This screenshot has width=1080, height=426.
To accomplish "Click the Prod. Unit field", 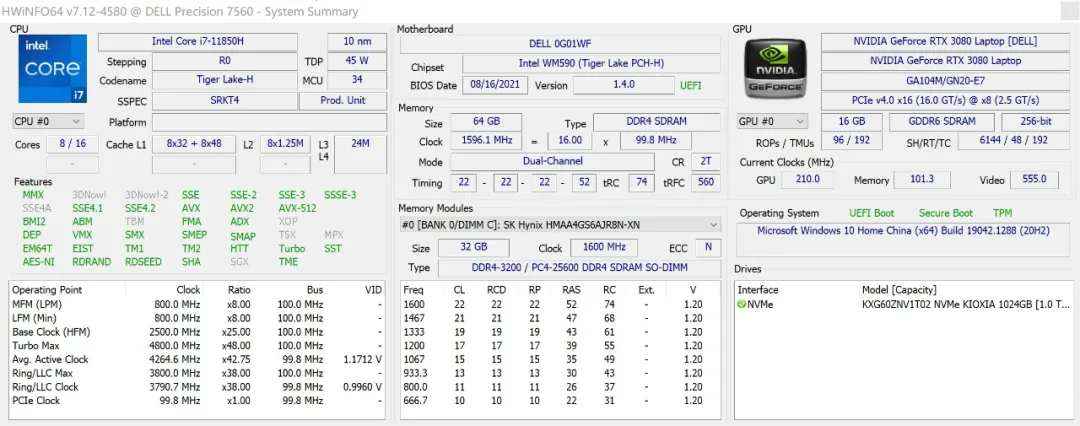I will tap(343, 101).
